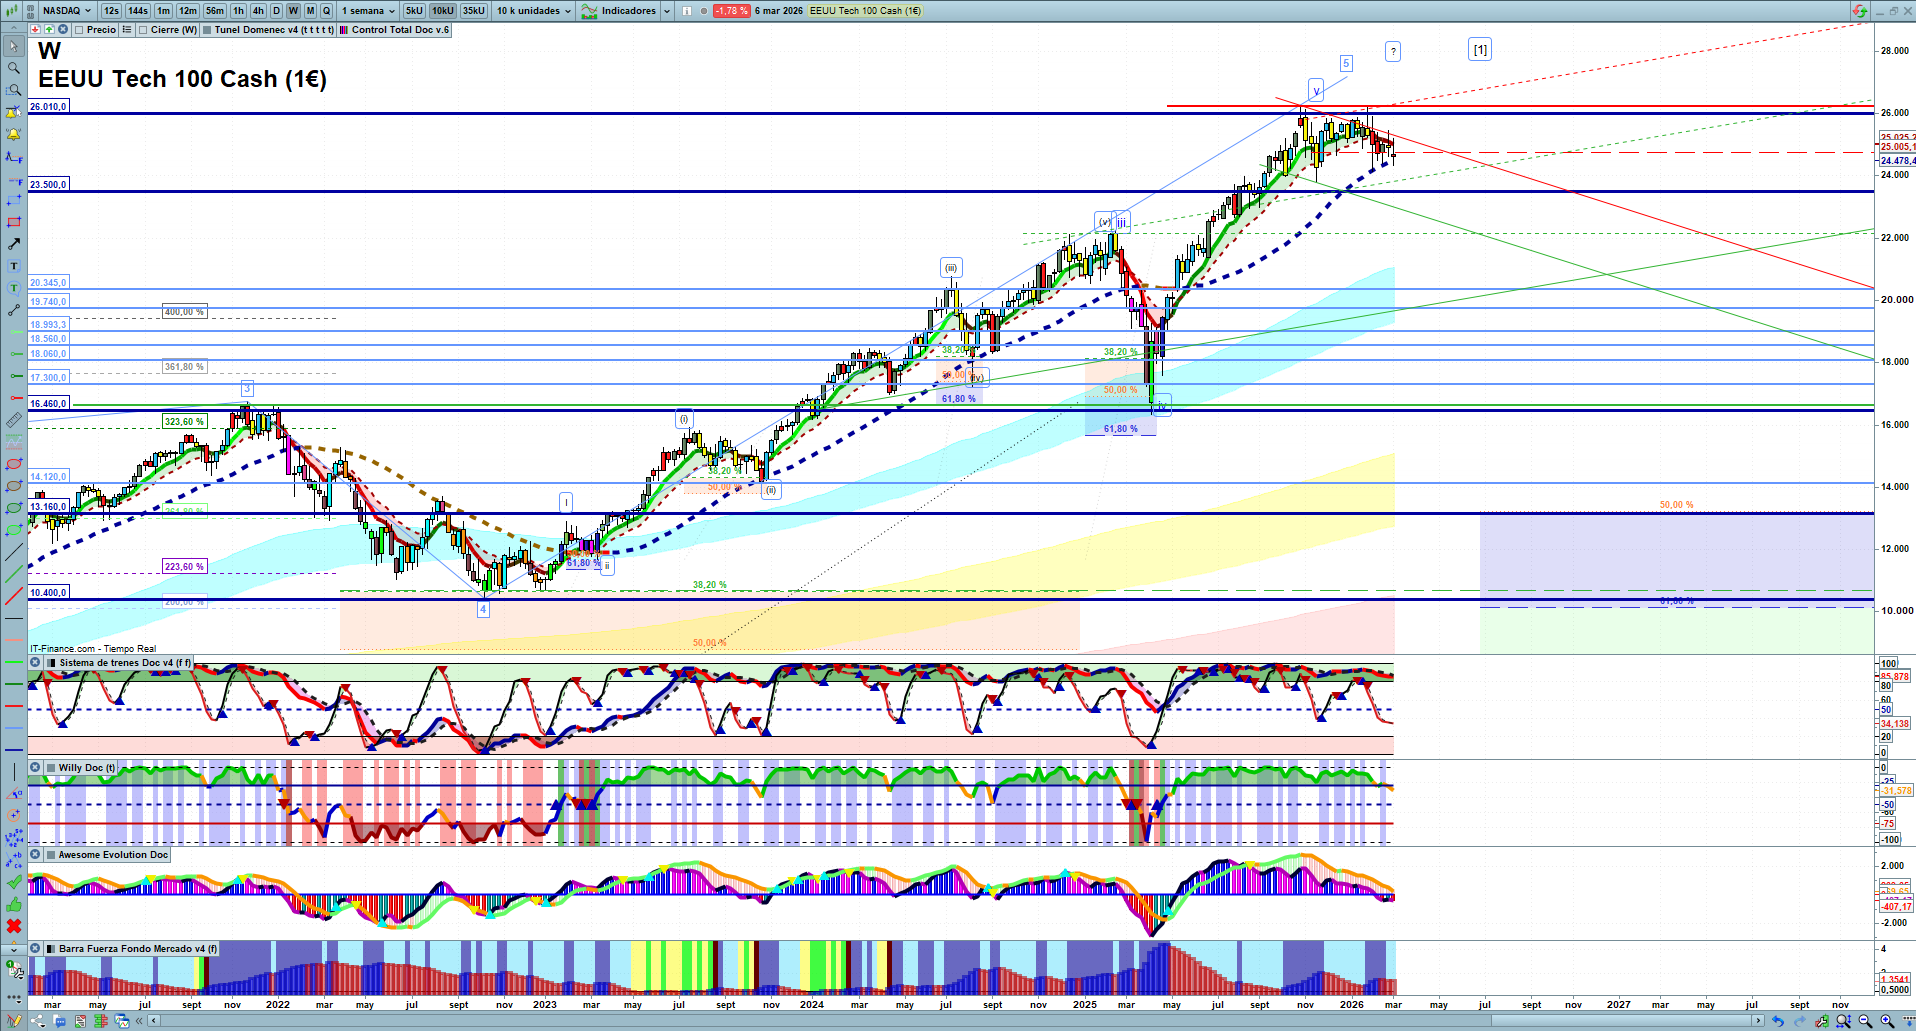This screenshot has height=1031, width=1916.
Task: Open the chat bubbles icon in bottom bar
Action: click(60, 1021)
